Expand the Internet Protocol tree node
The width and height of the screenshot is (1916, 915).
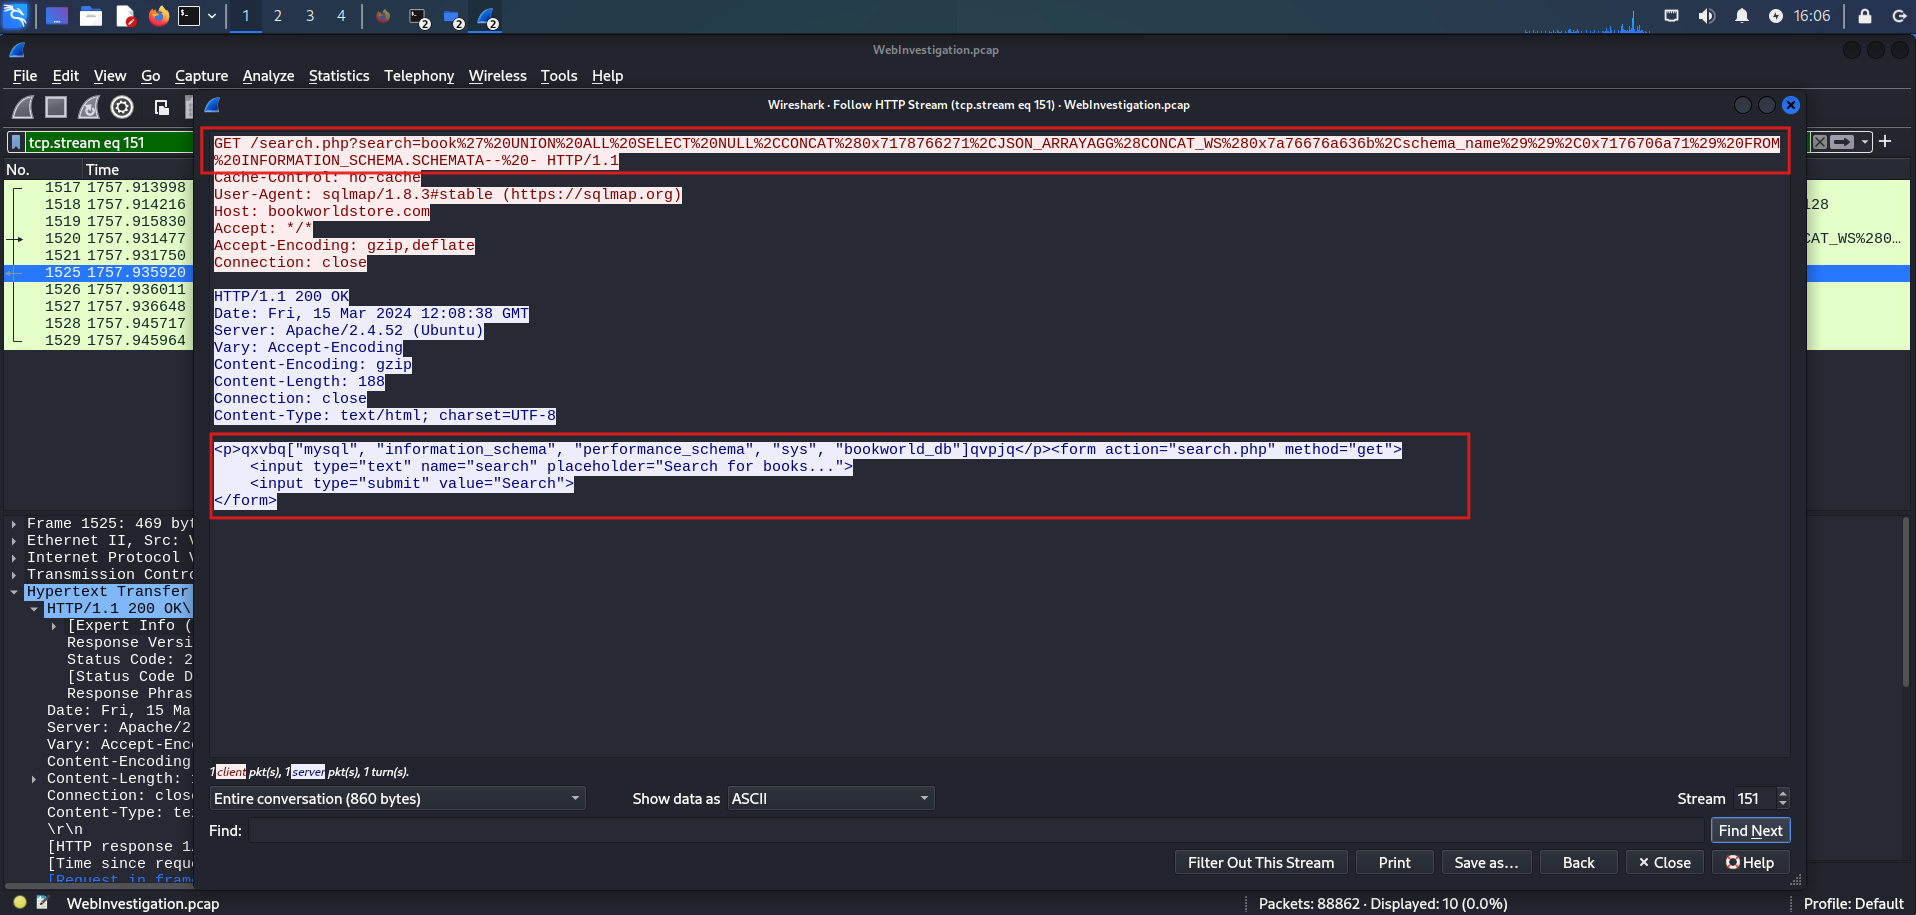[x=14, y=557]
